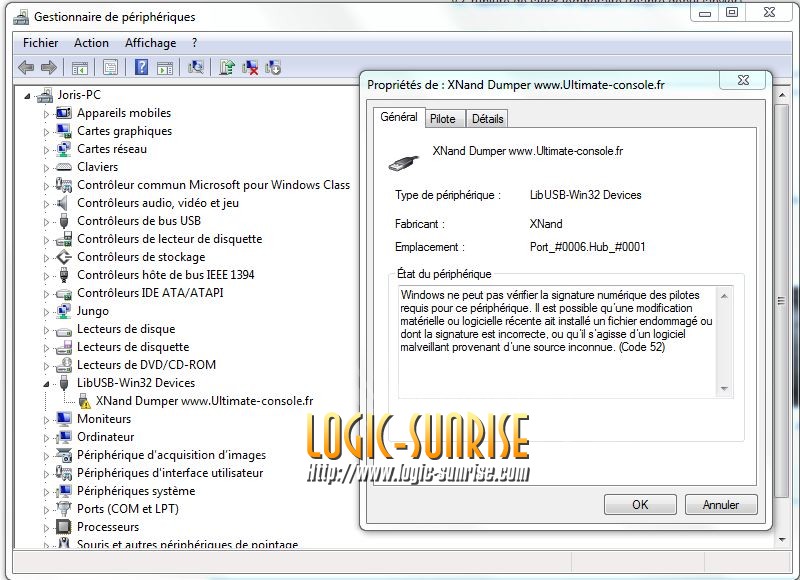Image resolution: width=800 pixels, height=580 pixels.
Task: Click the Properties toolbar icon
Action: (x=110, y=68)
